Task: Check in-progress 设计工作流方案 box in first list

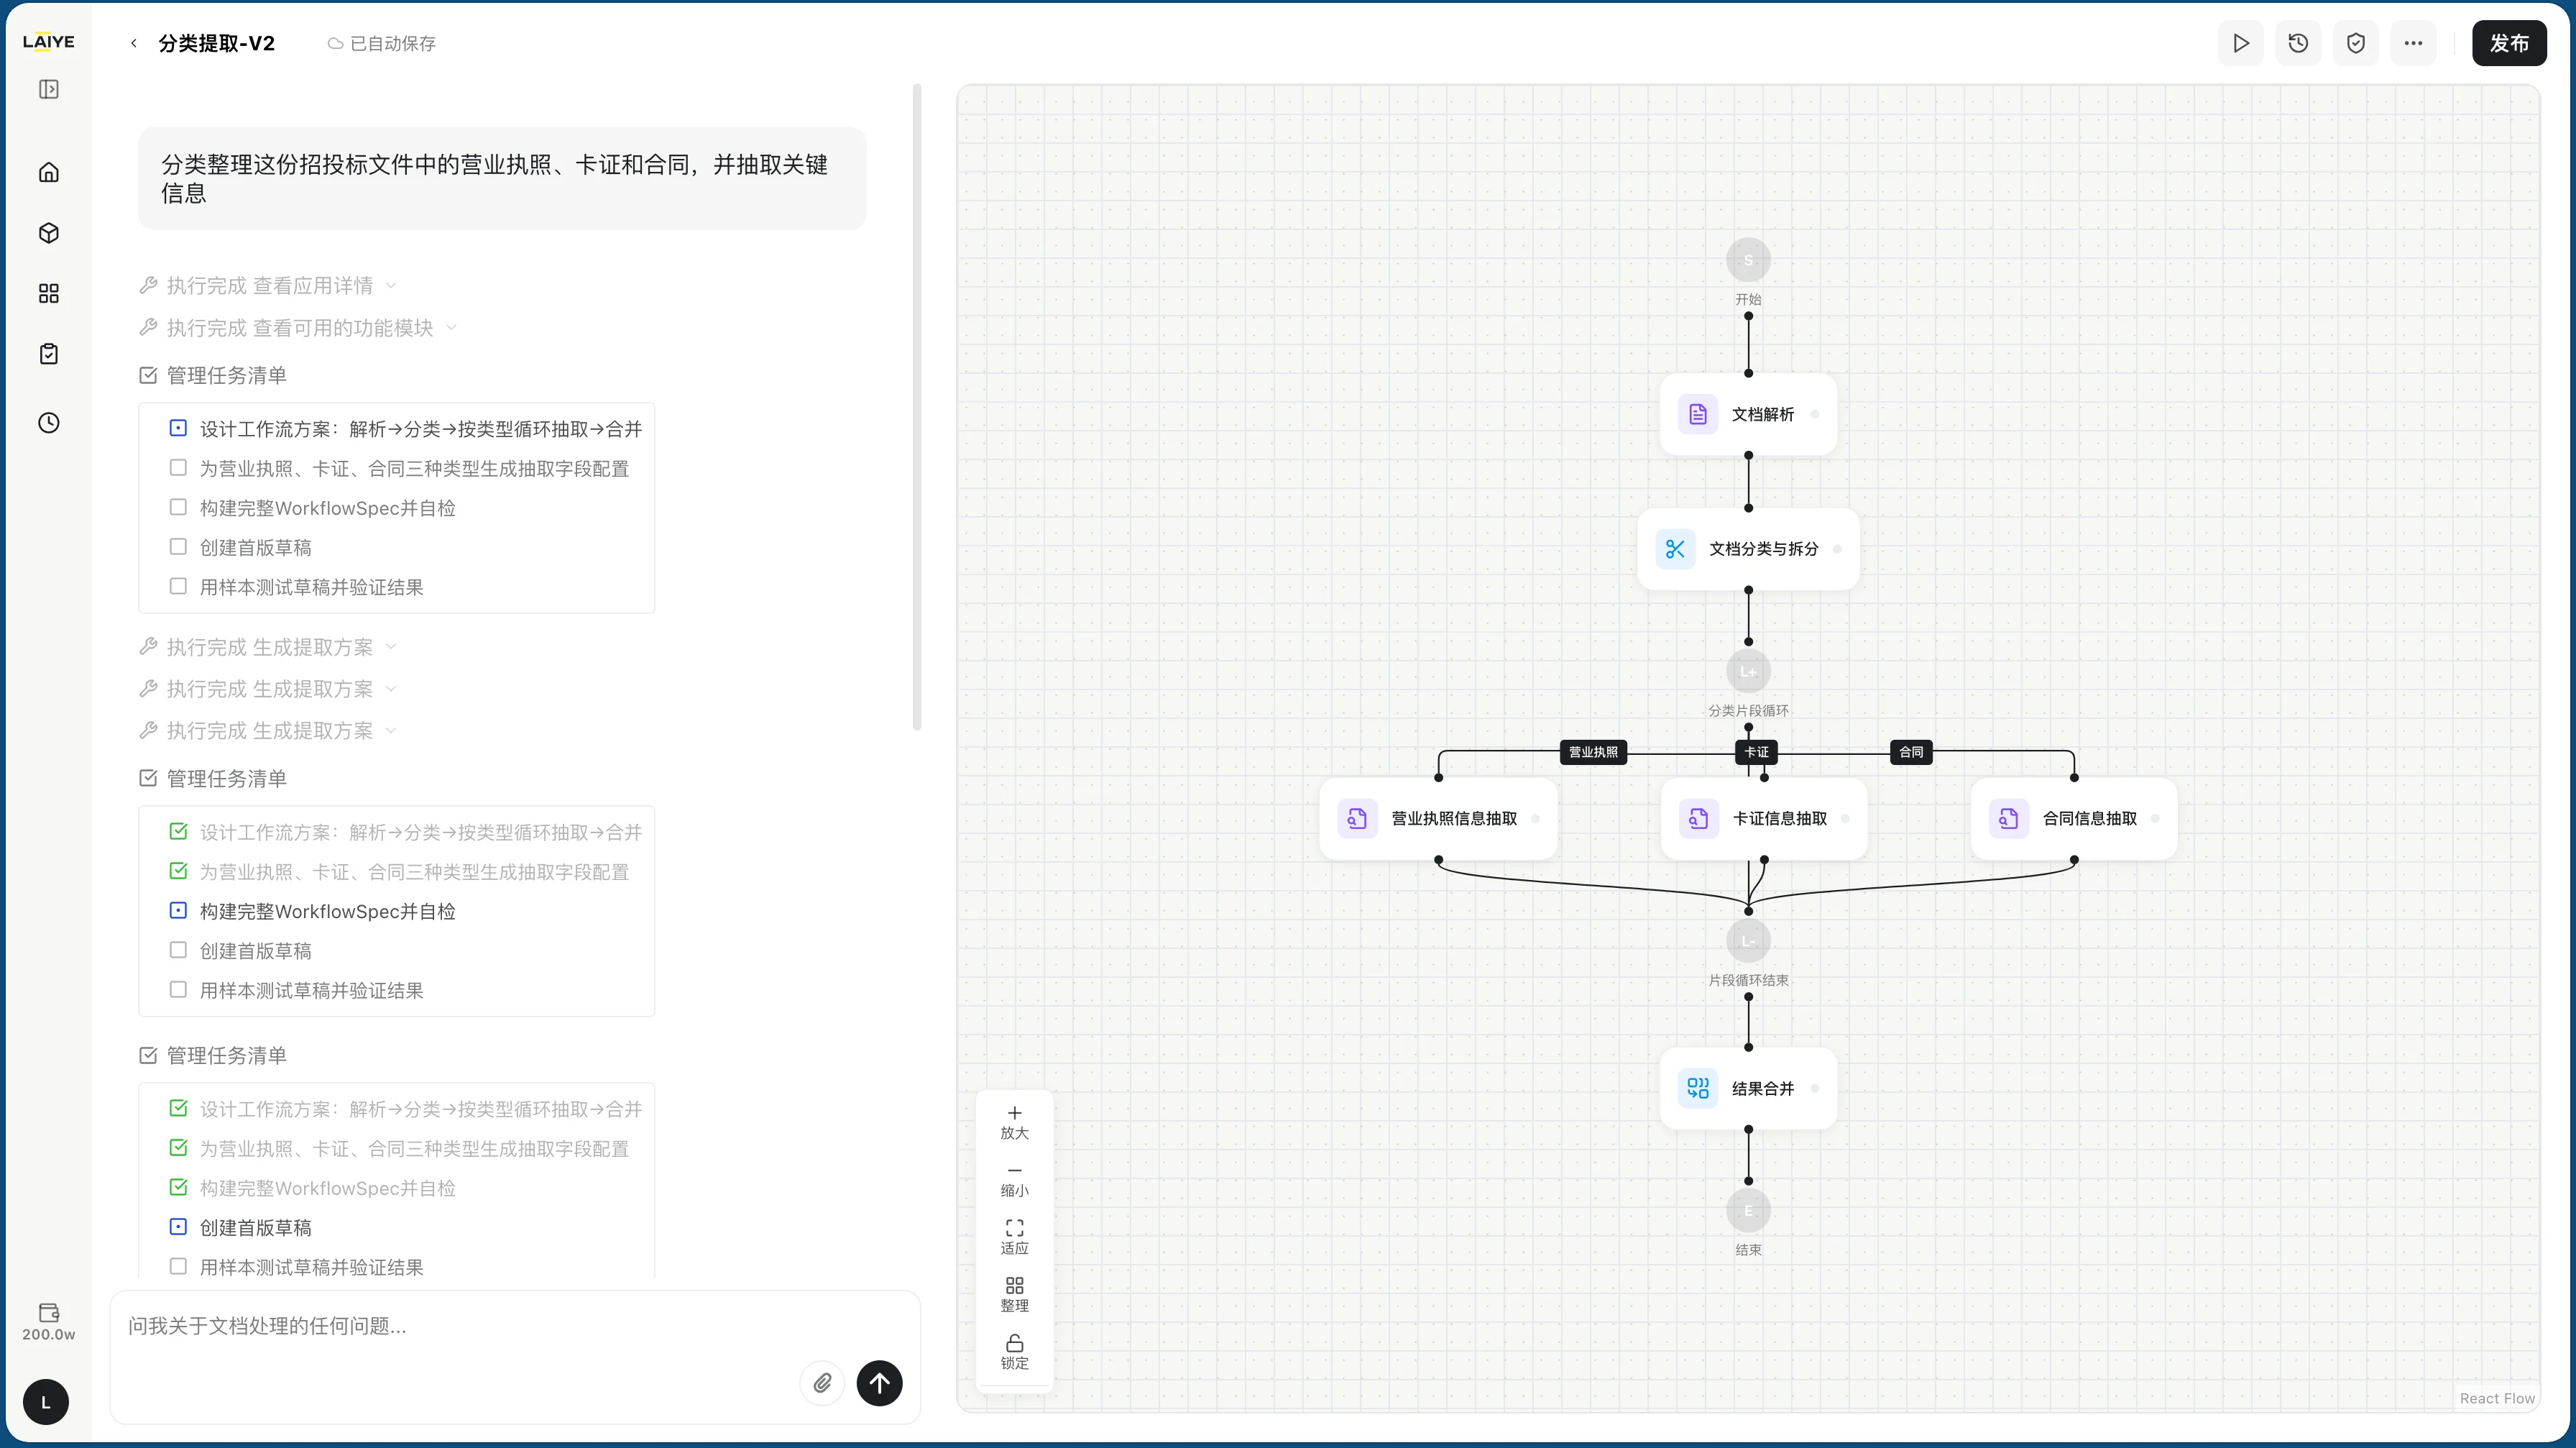Action: tap(178, 428)
